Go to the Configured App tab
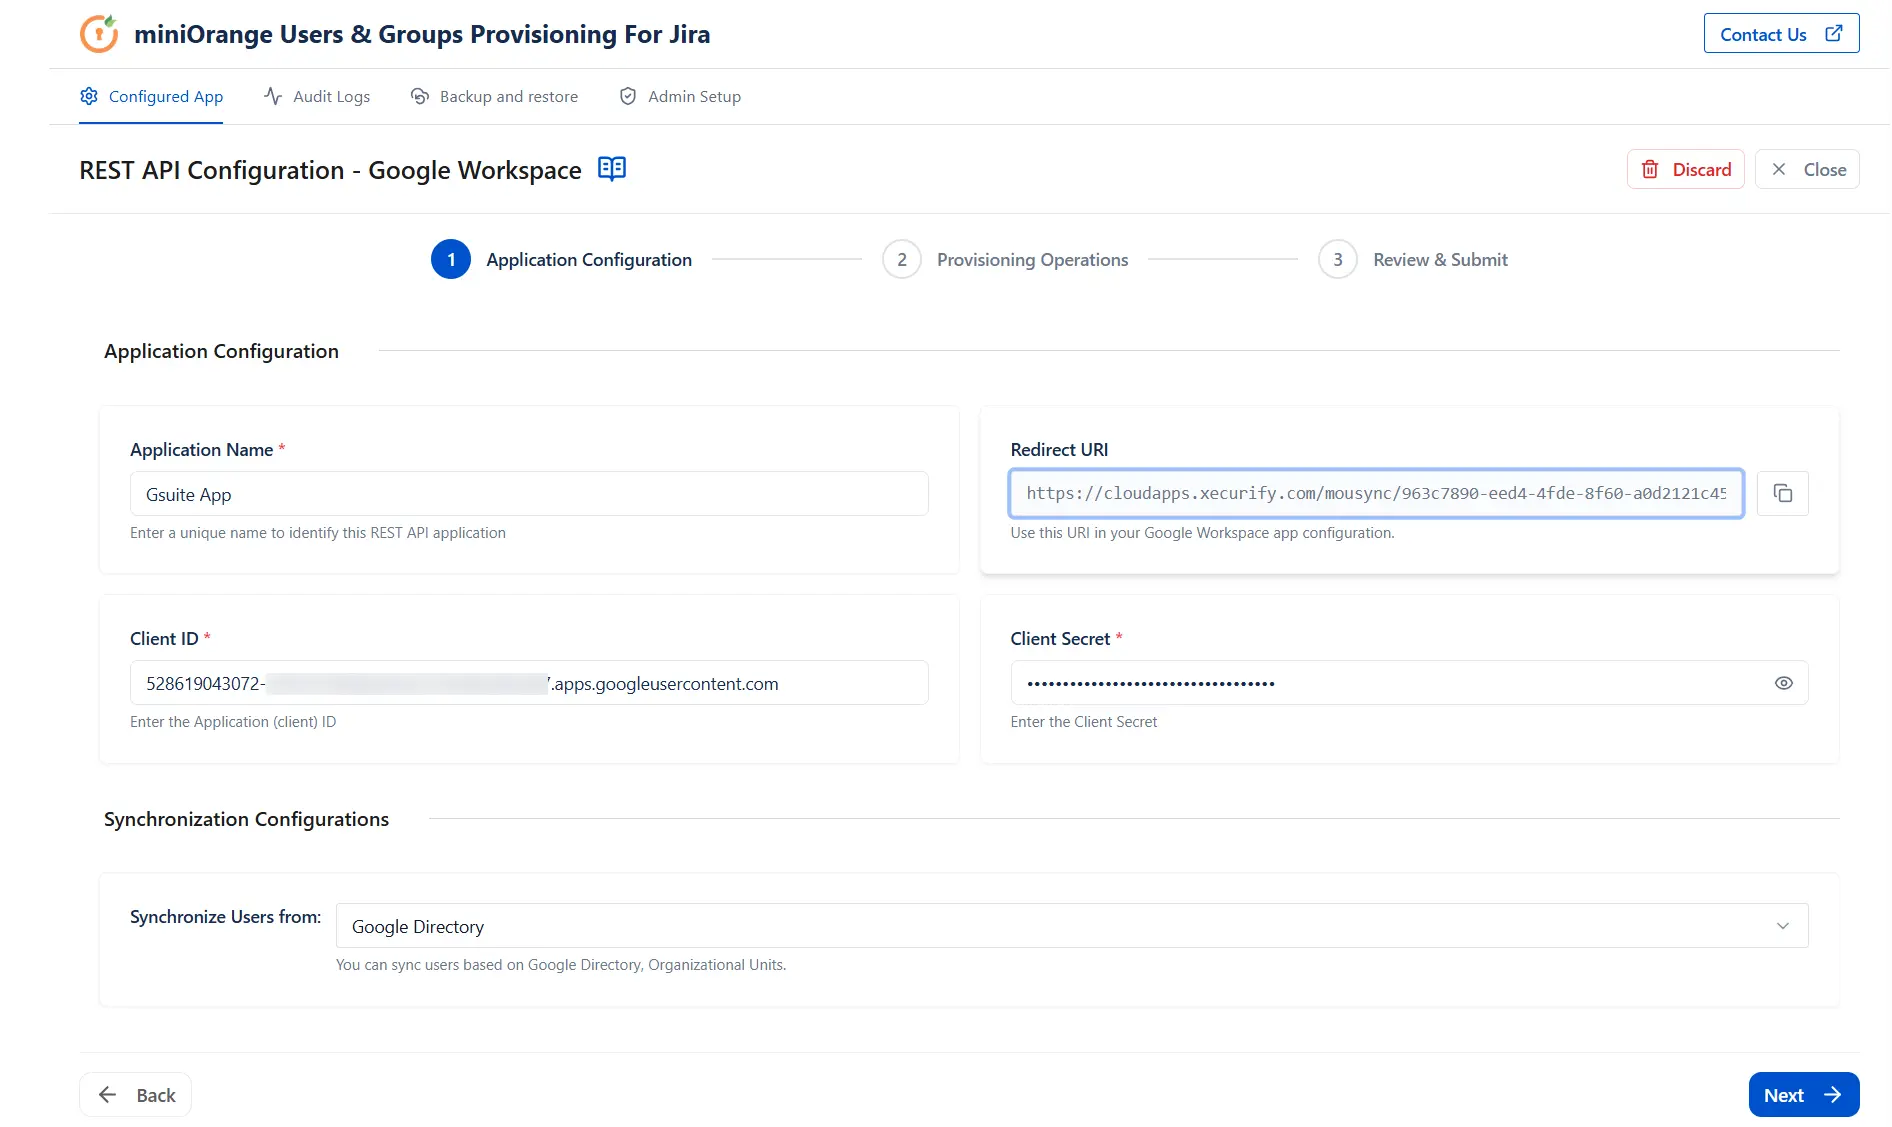The width and height of the screenshot is (1892, 1127). click(151, 96)
